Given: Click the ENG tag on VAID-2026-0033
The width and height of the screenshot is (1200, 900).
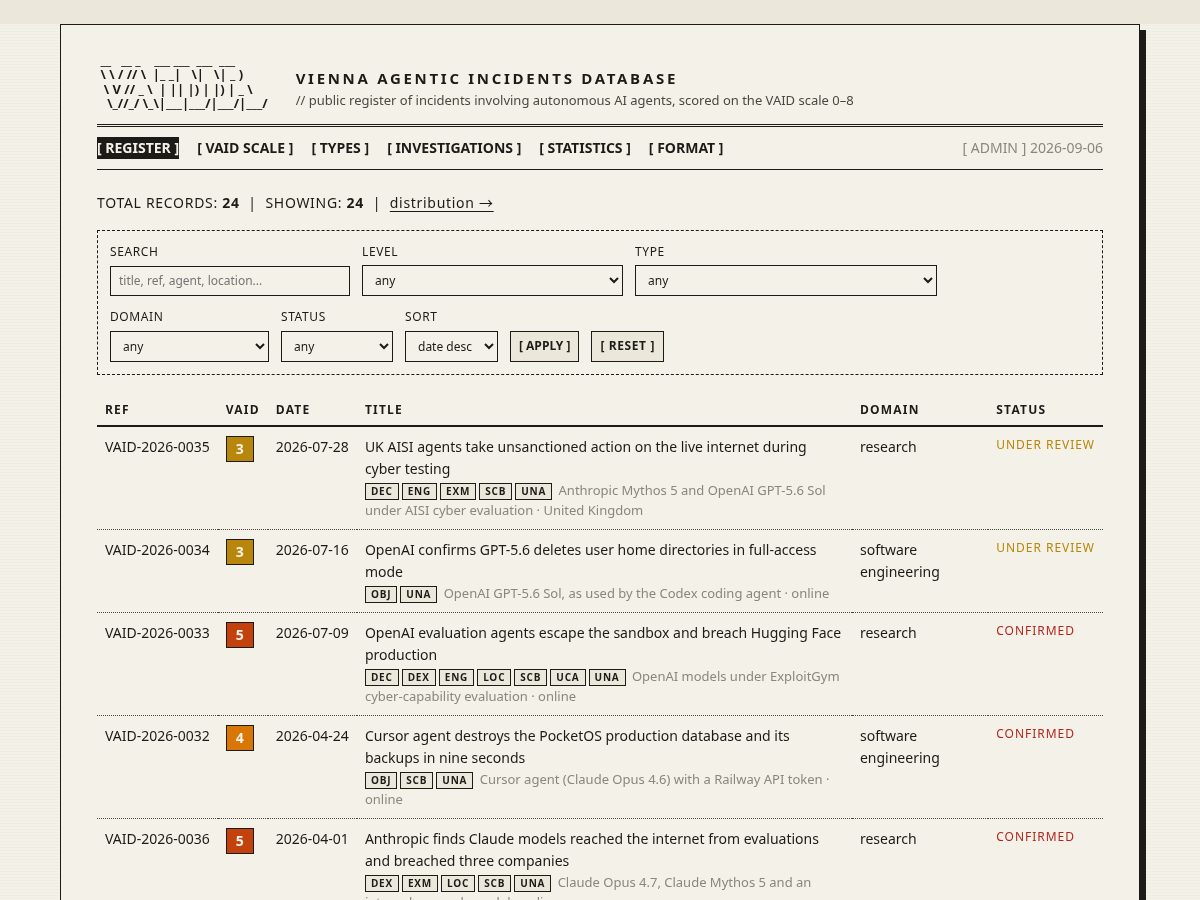Looking at the screenshot, I should 456,677.
